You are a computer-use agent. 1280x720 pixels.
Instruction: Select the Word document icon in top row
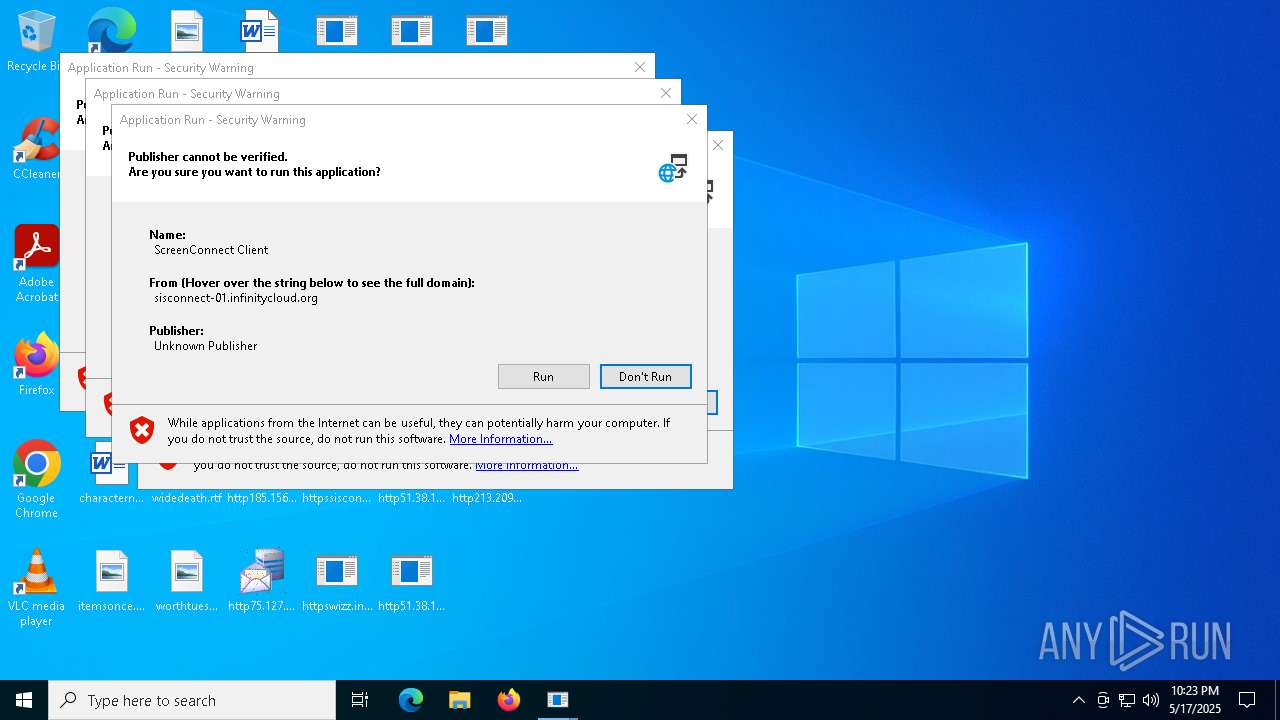point(259,30)
